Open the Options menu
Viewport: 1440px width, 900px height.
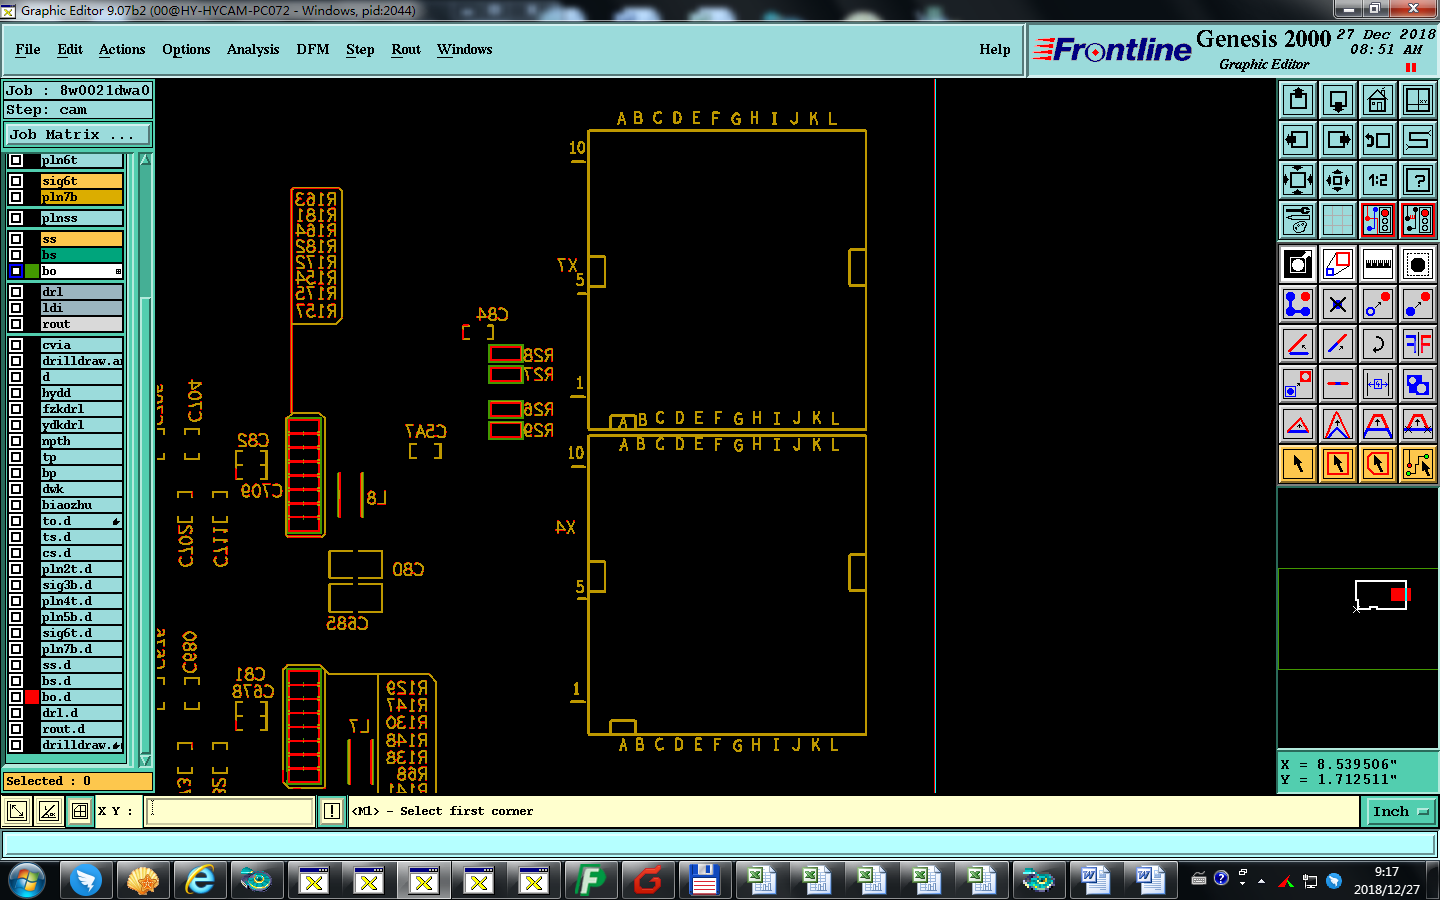click(186, 49)
